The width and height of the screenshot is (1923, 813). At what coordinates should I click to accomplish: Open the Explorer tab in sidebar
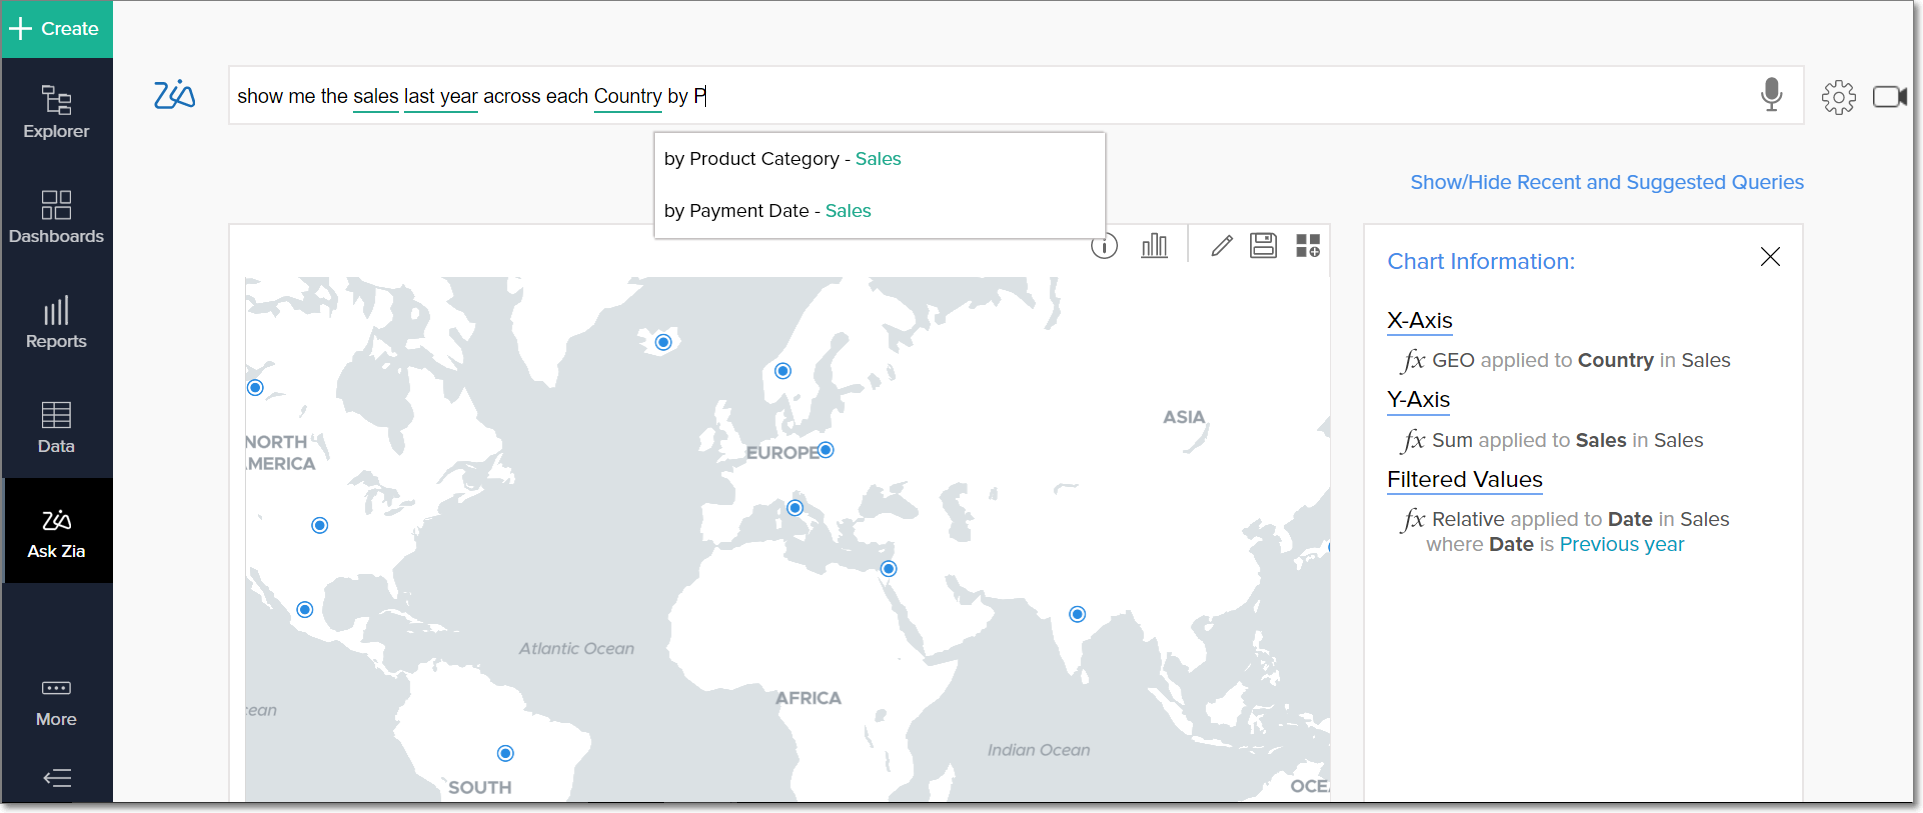pyautogui.click(x=56, y=112)
